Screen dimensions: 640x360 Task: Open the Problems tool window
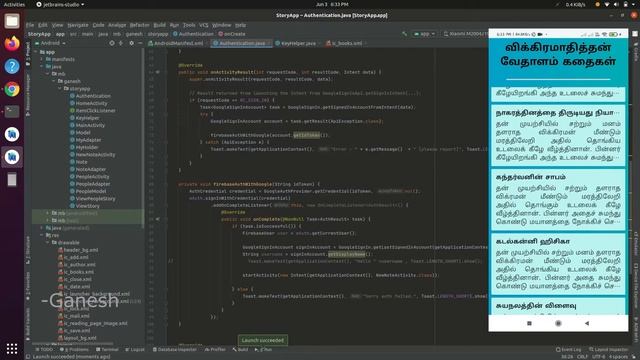pyautogui.click(x=74, y=349)
